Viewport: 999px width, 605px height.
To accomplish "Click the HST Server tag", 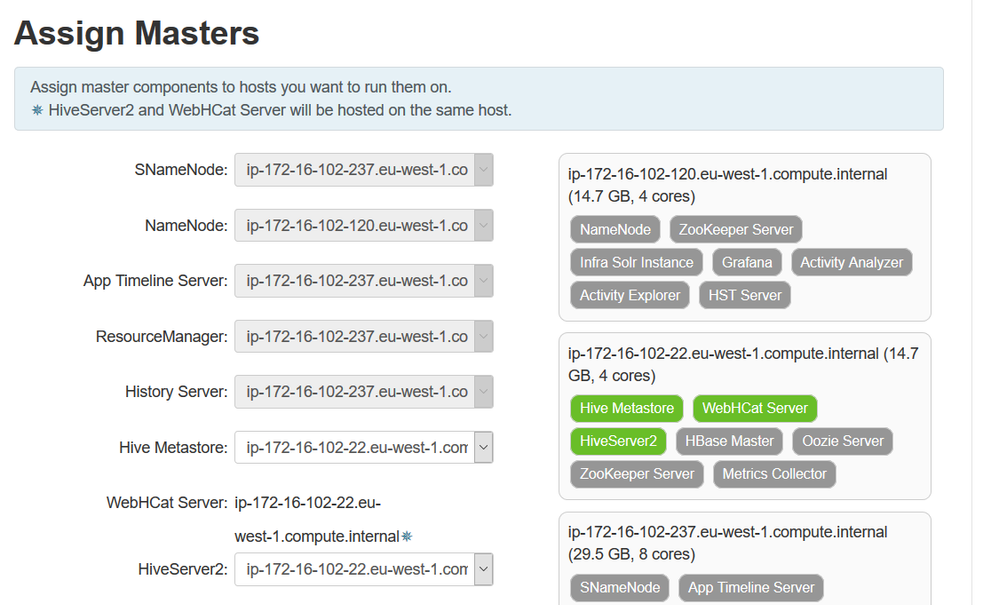I will click(745, 296).
